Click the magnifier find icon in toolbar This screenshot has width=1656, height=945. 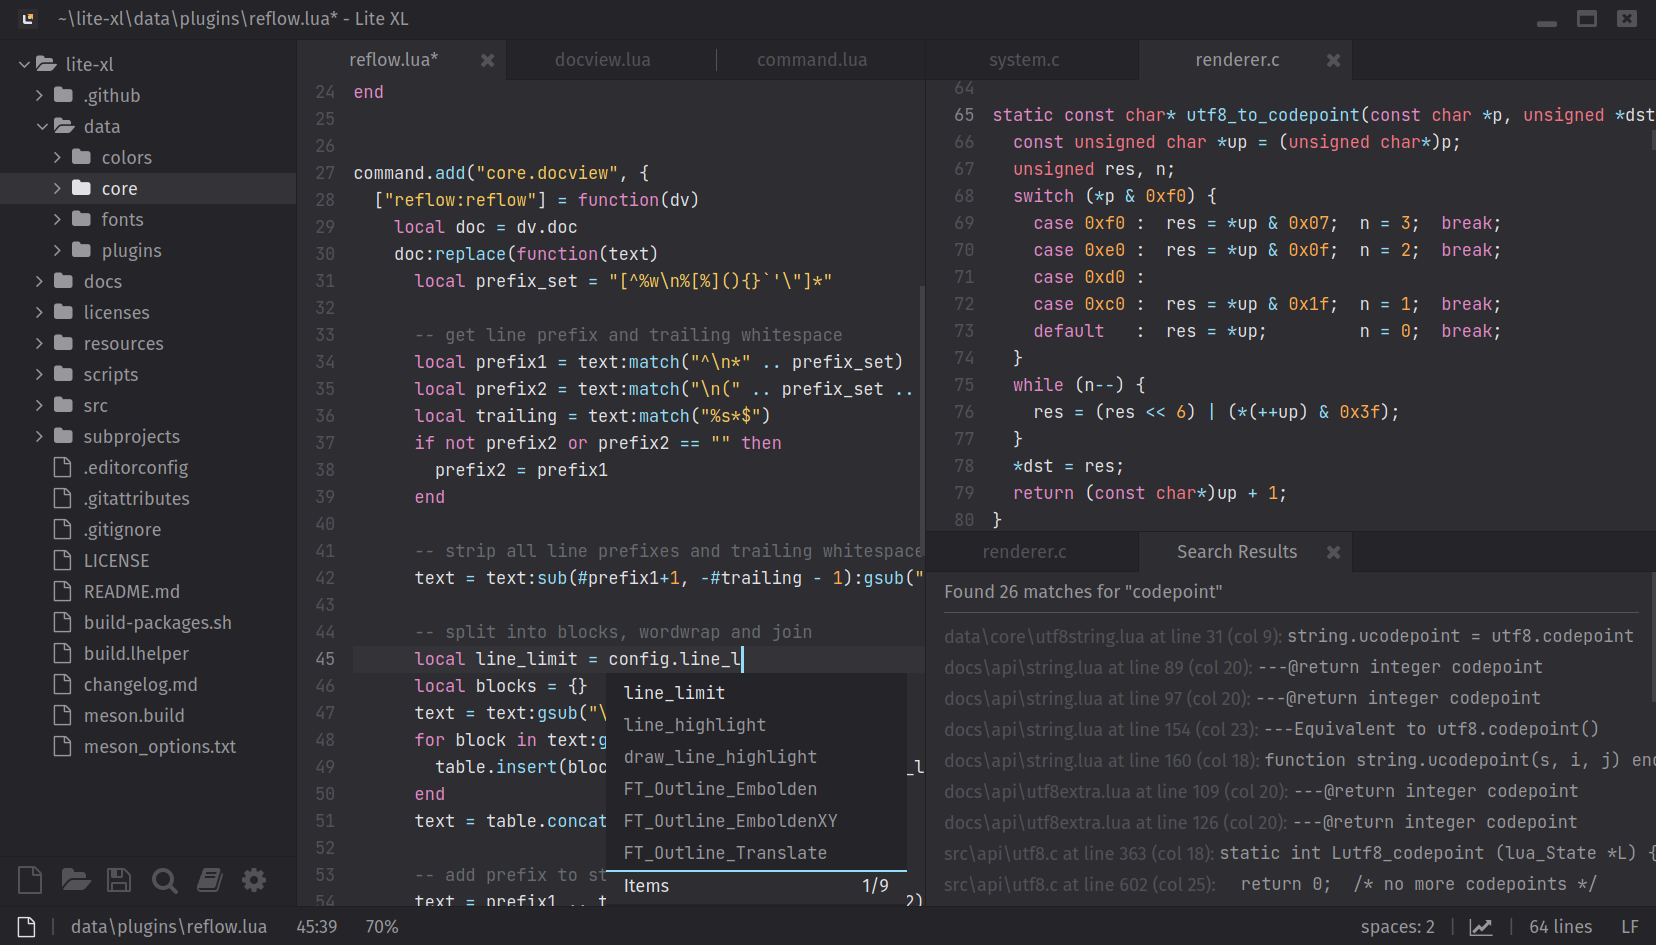click(x=164, y=880)
